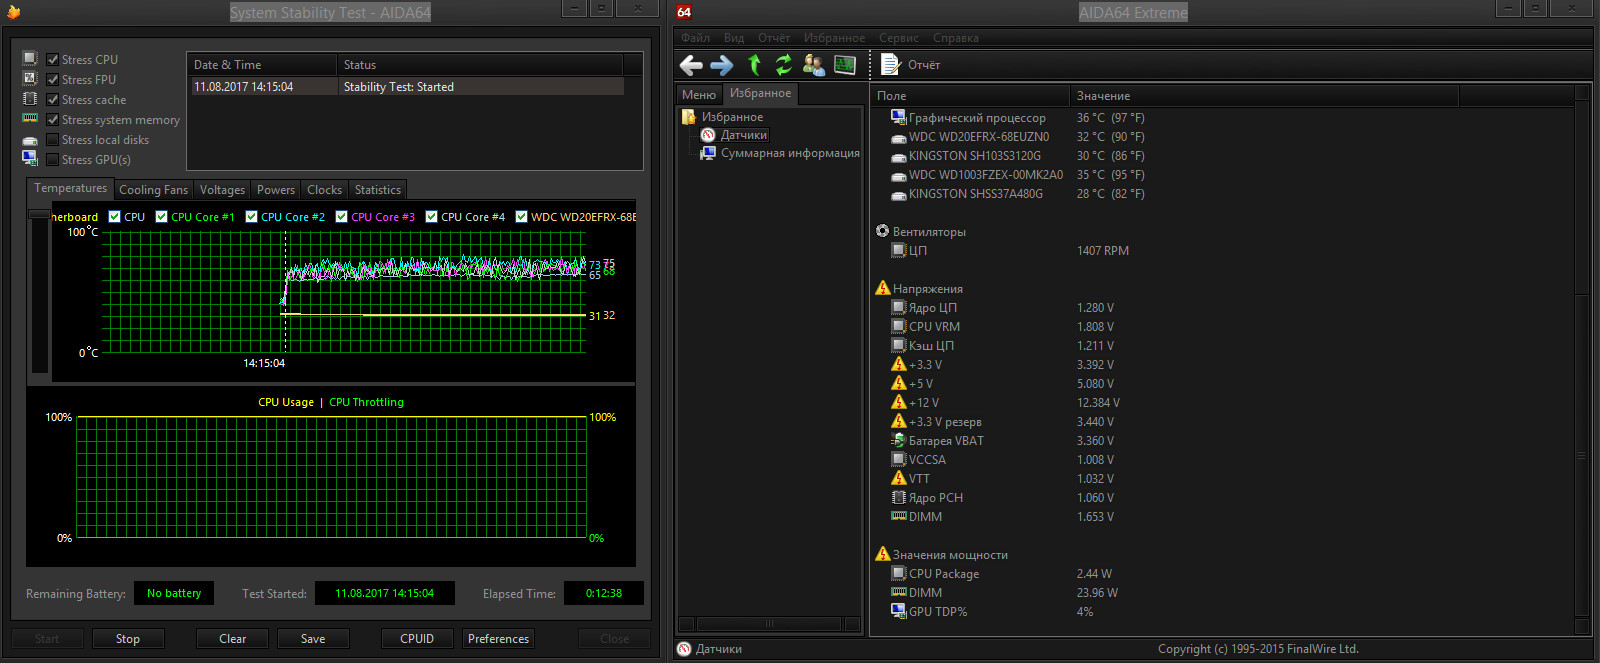Click the Поле column header
Screen dimensions: 1600x663
pos(970,96)
